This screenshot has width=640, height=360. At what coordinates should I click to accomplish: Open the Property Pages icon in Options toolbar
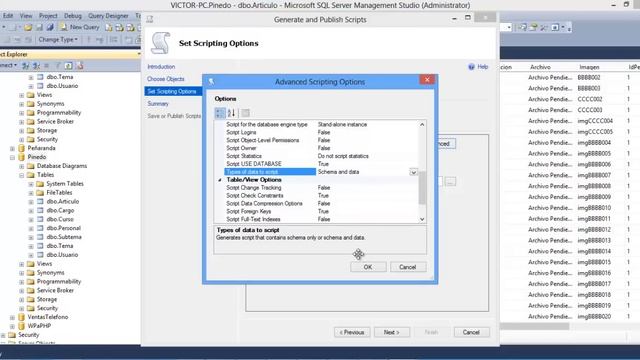[x=245, y=113]
